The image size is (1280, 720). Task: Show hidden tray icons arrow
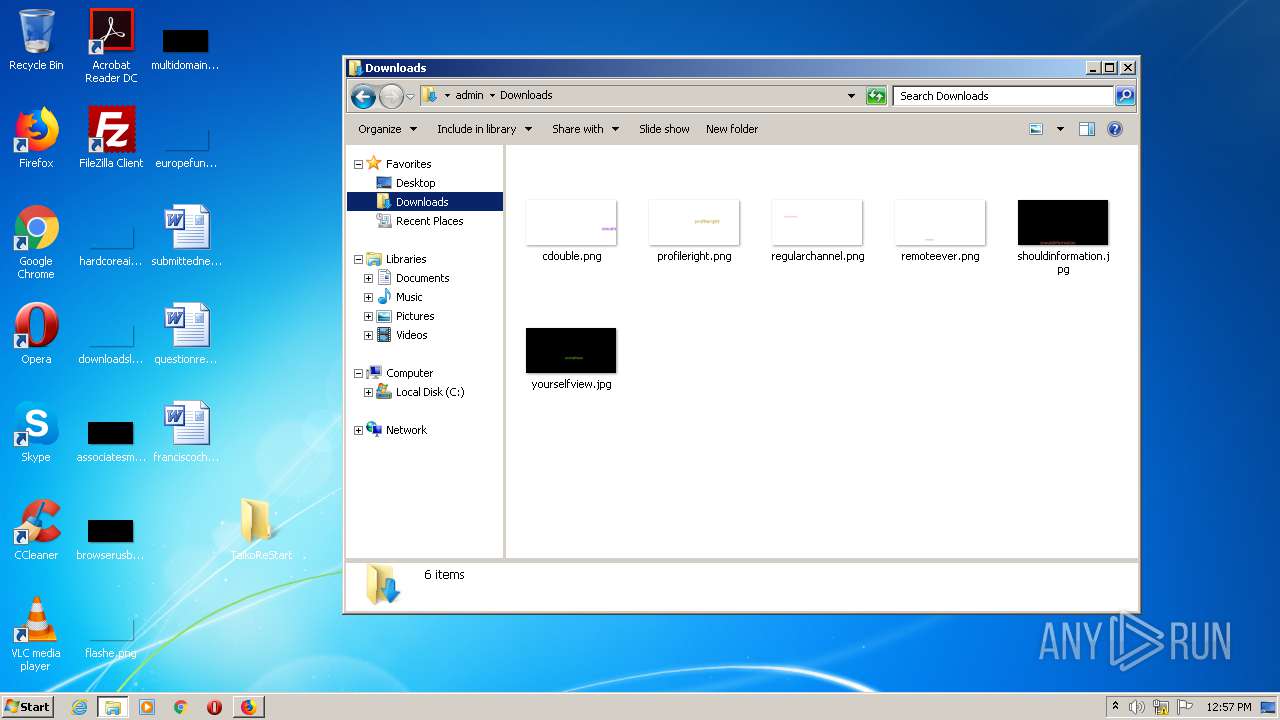point(1115,707)
